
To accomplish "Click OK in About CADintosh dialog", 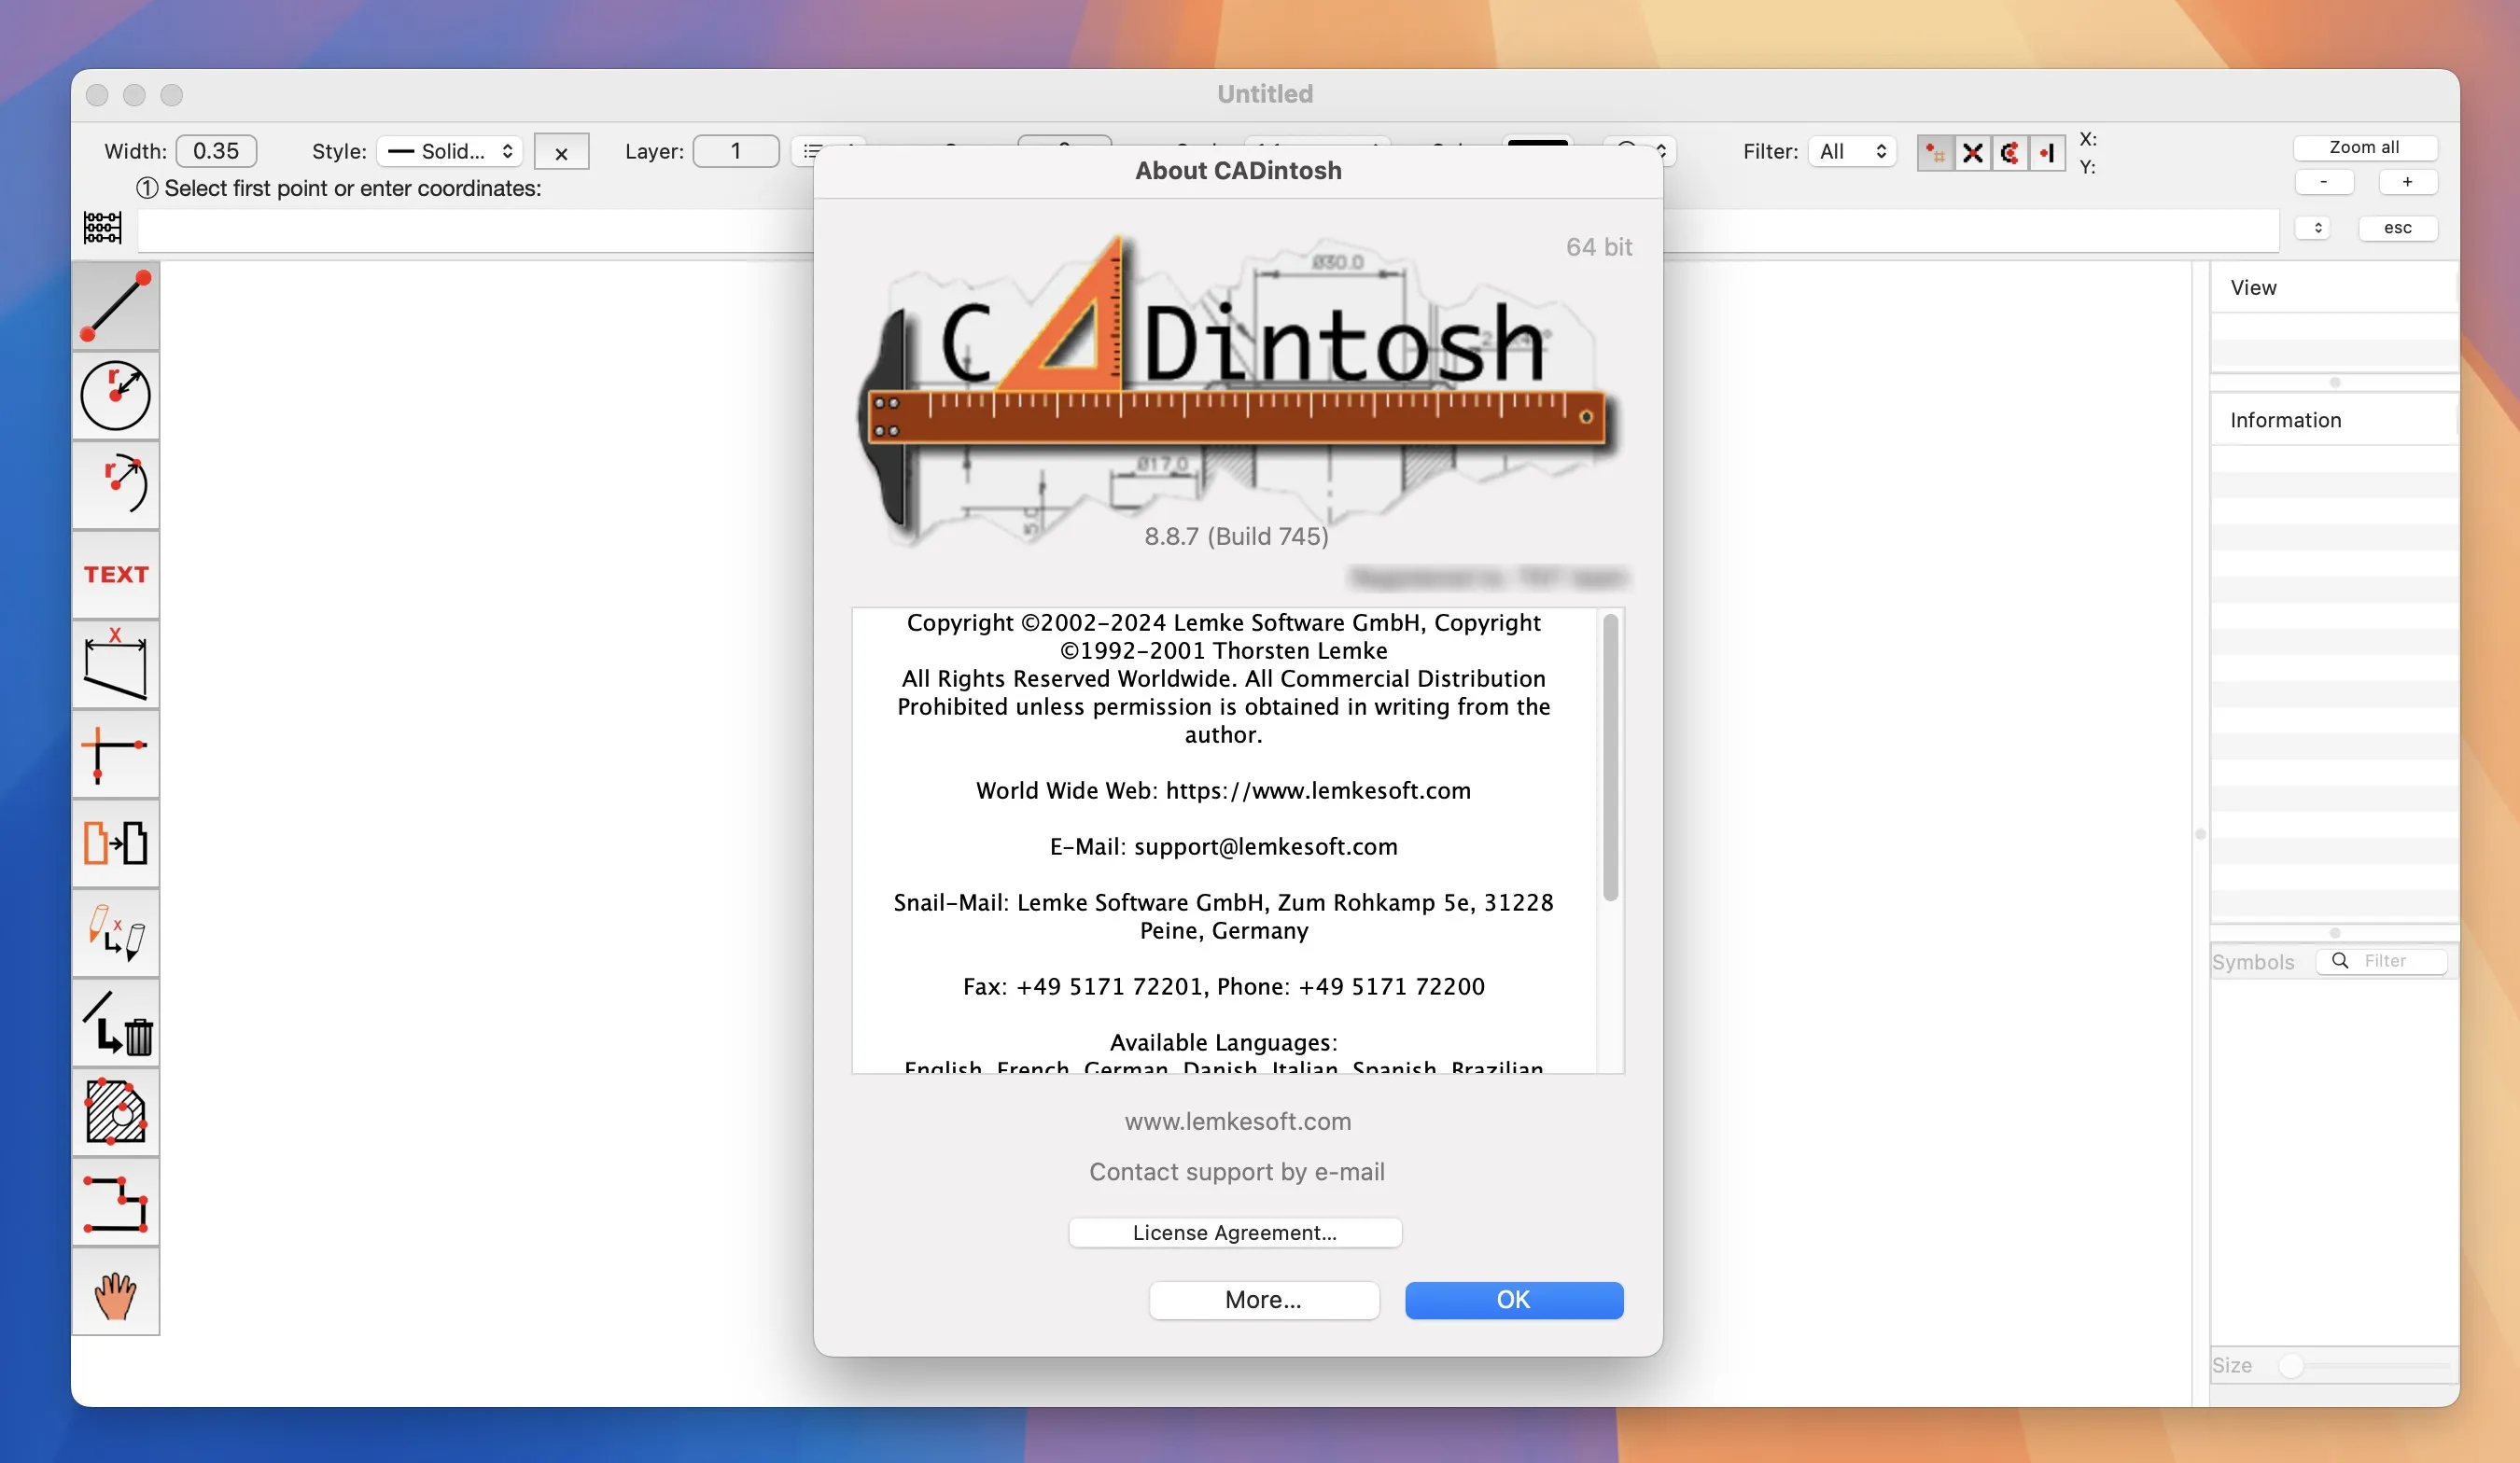I will 1513,1299.
